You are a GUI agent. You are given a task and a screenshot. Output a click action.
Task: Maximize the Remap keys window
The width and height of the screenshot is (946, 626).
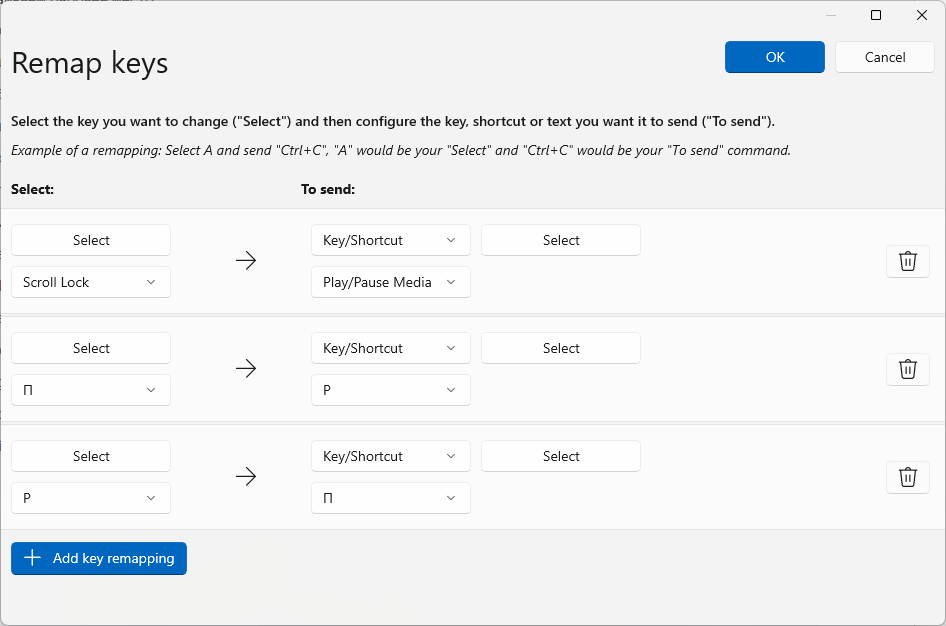(x=876, y=15)
